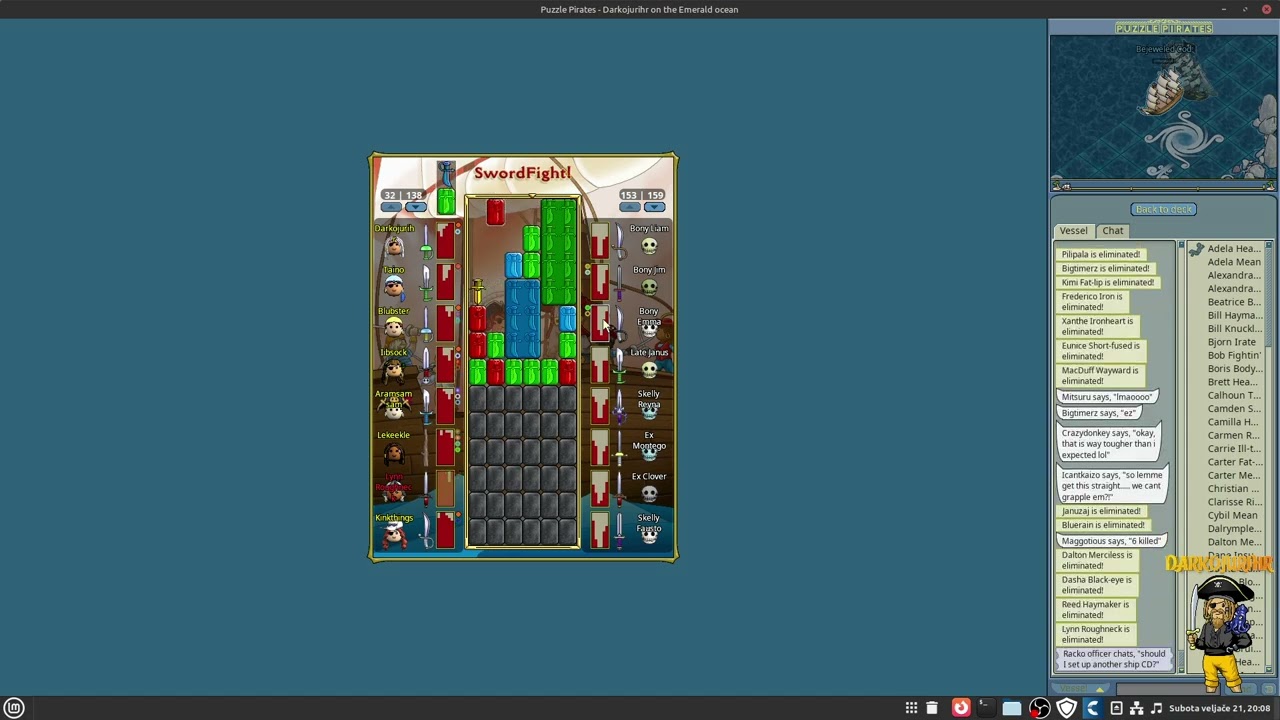The height and width of the screenshot is (720, 1280).
Task: Click the crew list scrollbar
Action: [x=1268, y=455]
